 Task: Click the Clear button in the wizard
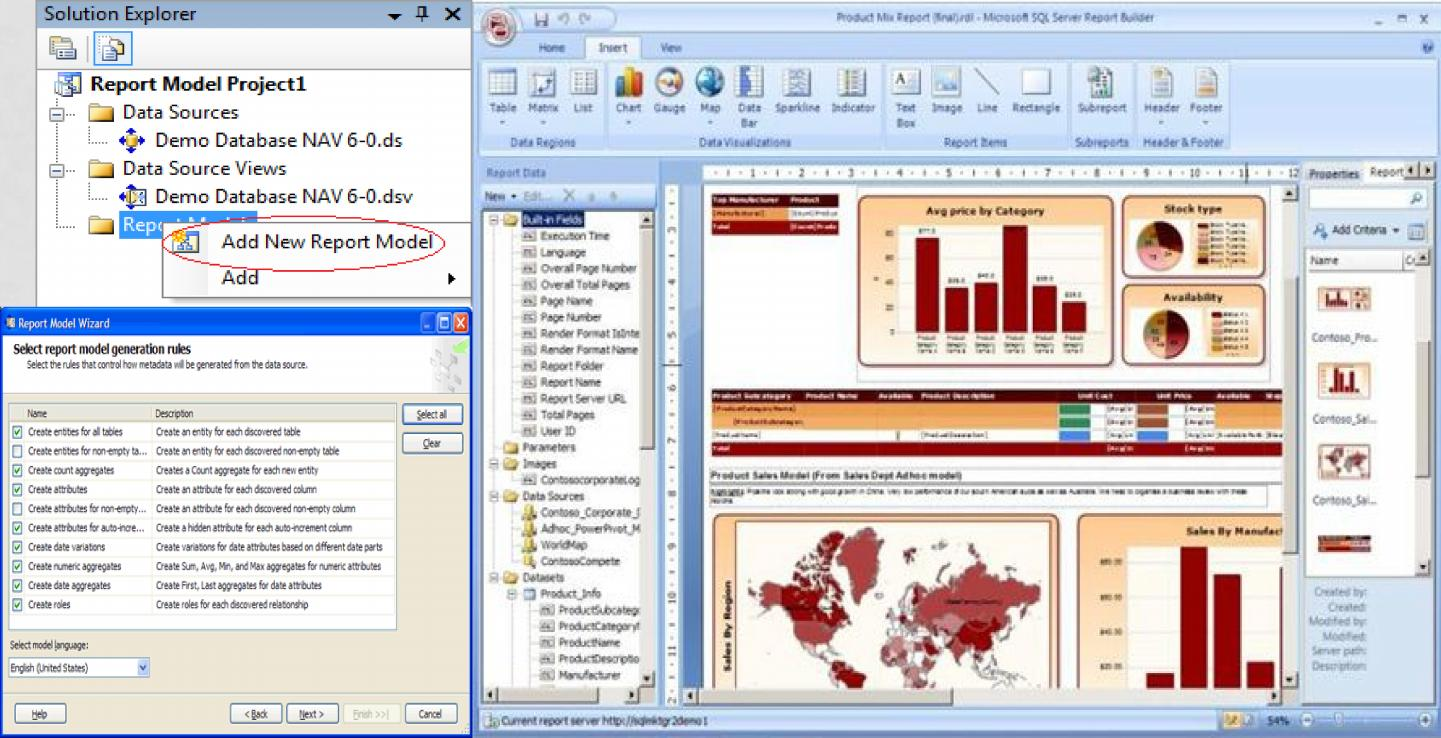pos(432,443)
